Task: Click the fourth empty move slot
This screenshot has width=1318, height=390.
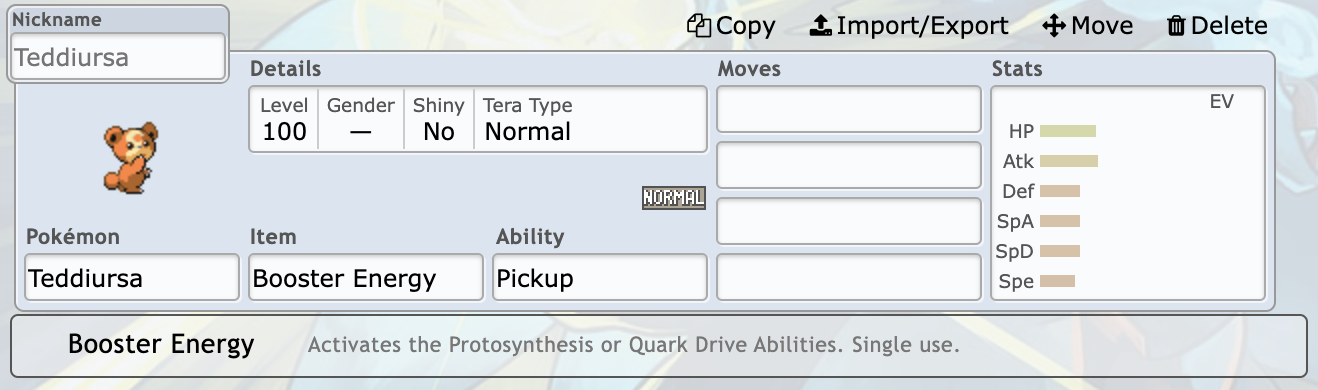Action: (849, 277)
